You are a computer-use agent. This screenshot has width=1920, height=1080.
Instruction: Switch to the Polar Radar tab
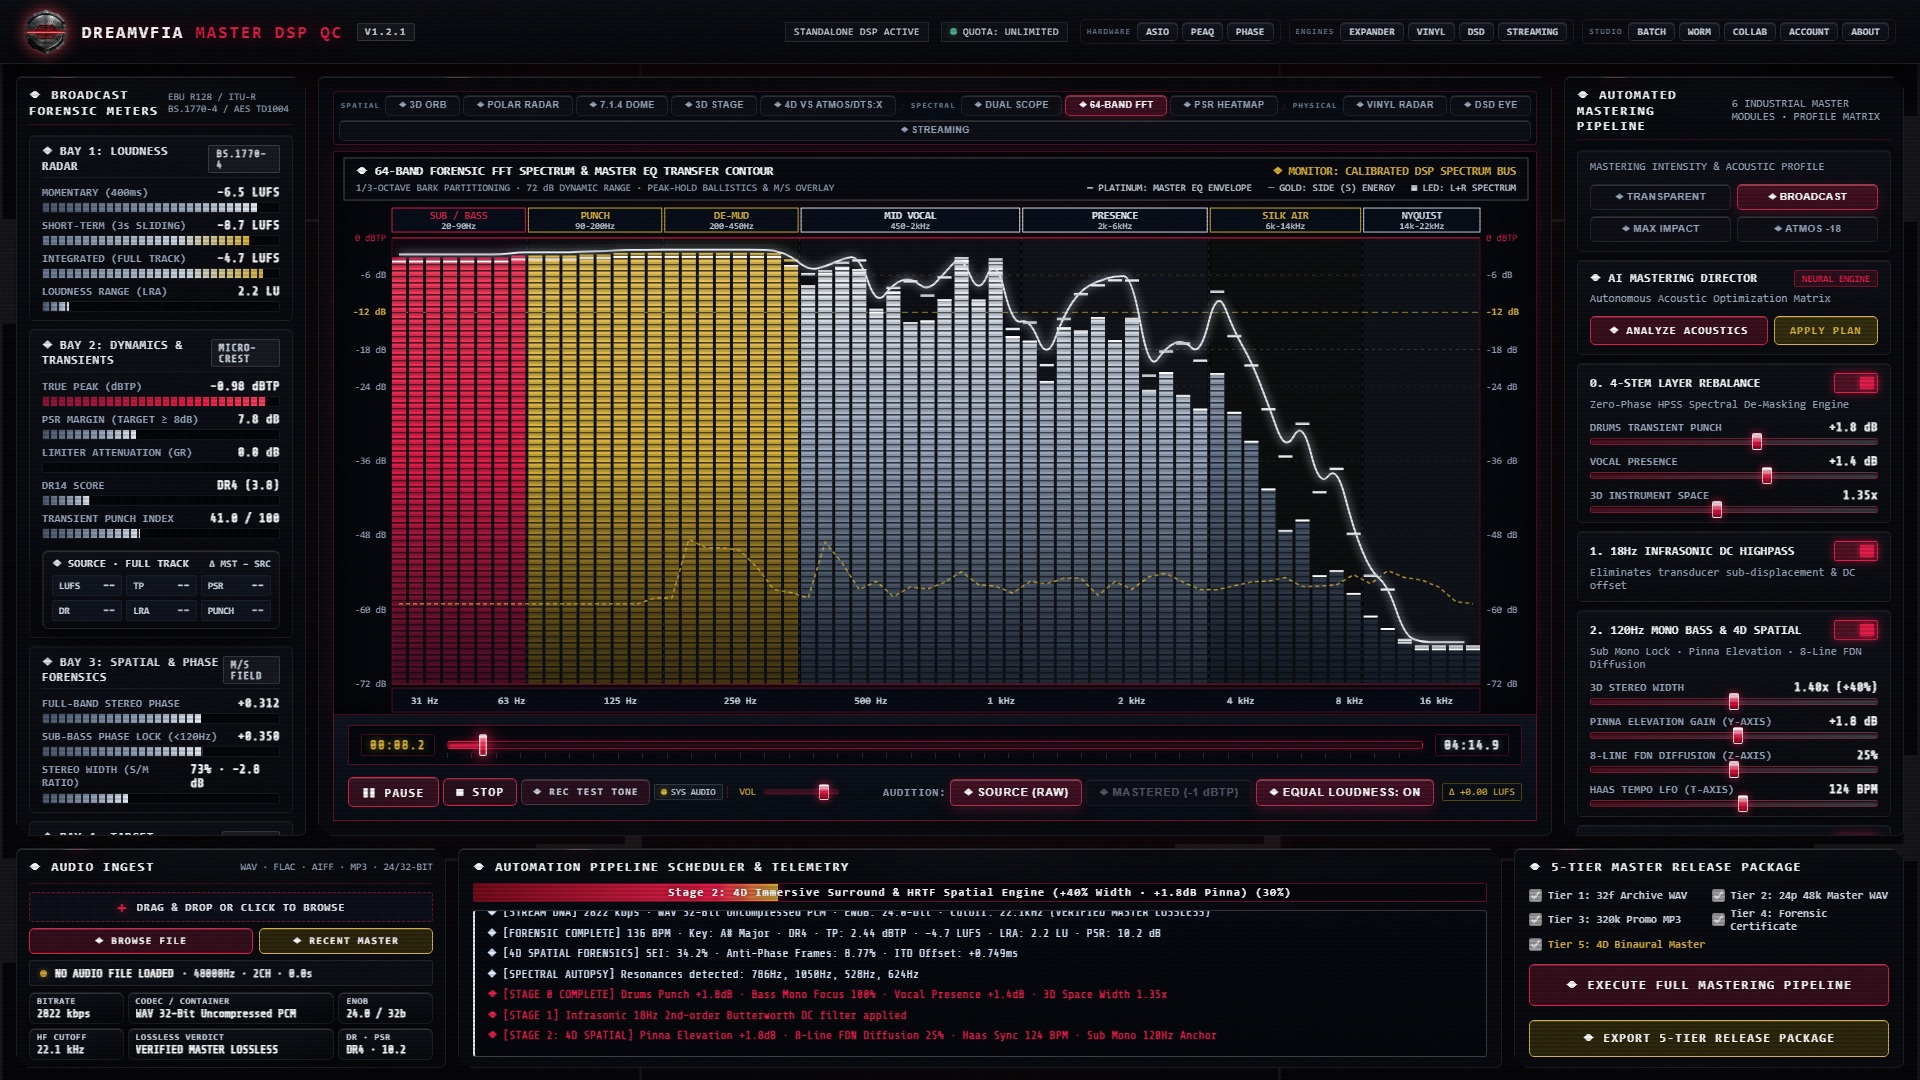click(518, 105)
